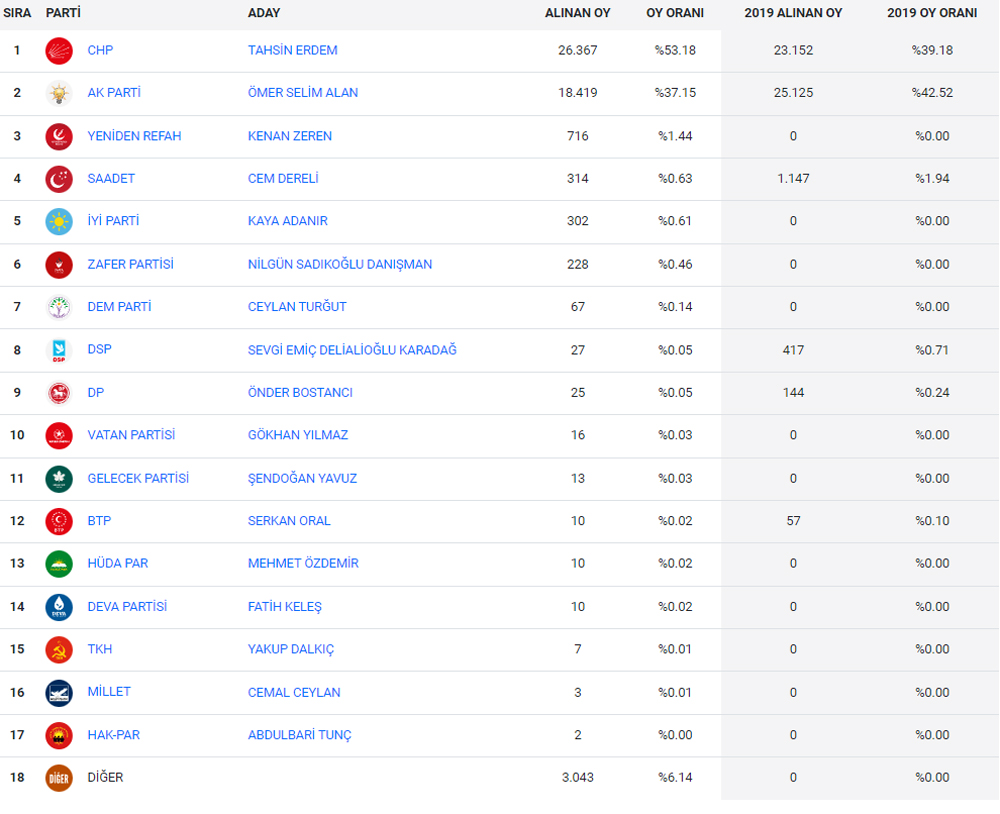Click the HÜDA PAR green logo

pyautogui.click(x=59, y=565)
